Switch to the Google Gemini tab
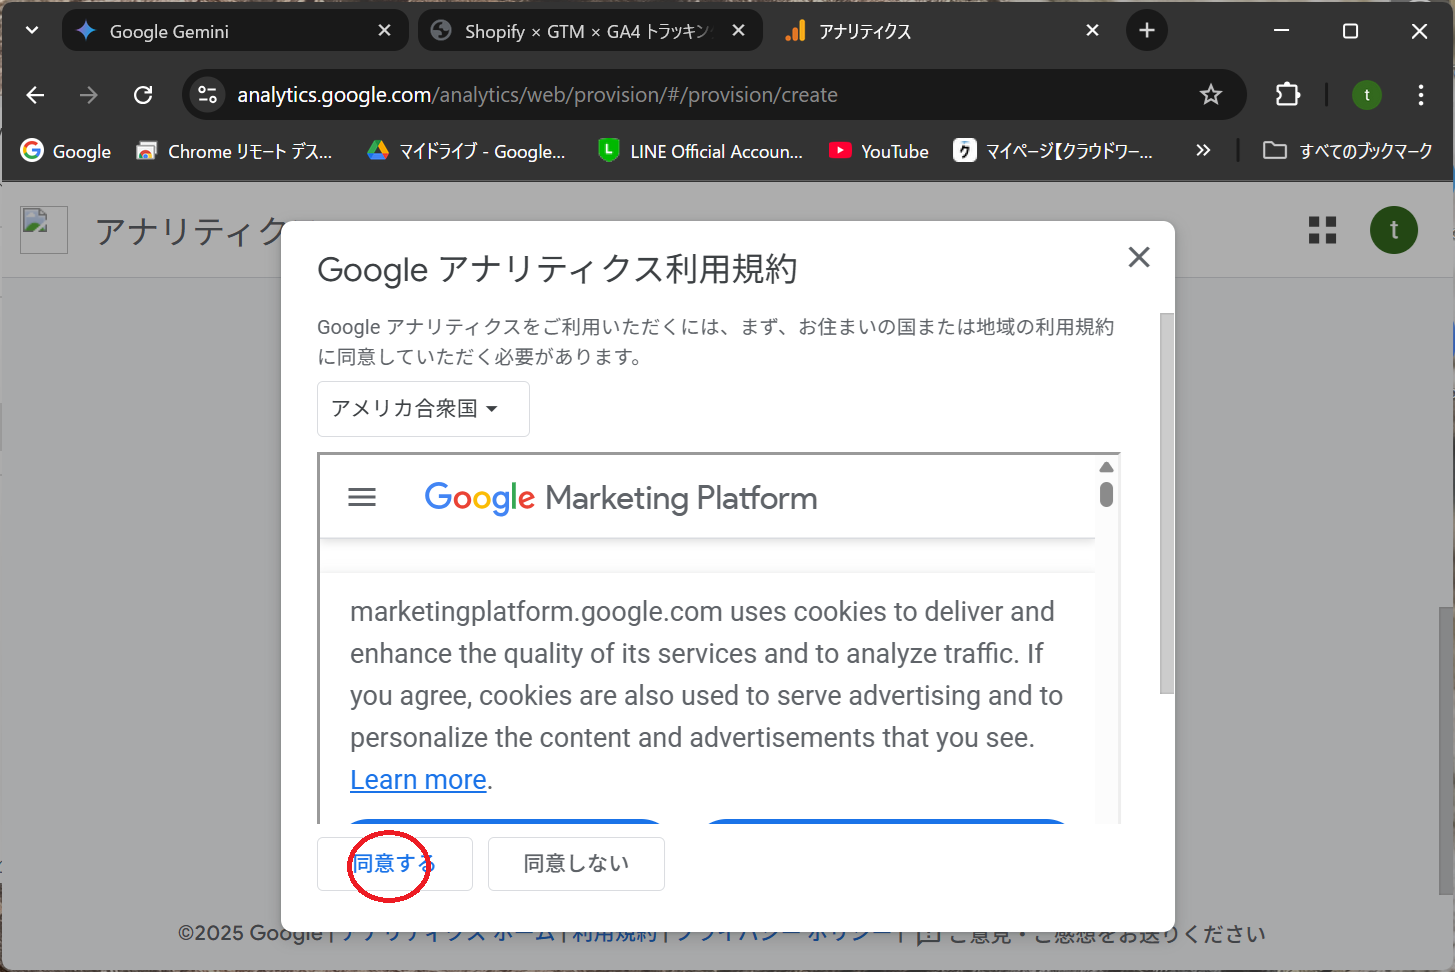1455x972 pixels. point(235,31)
